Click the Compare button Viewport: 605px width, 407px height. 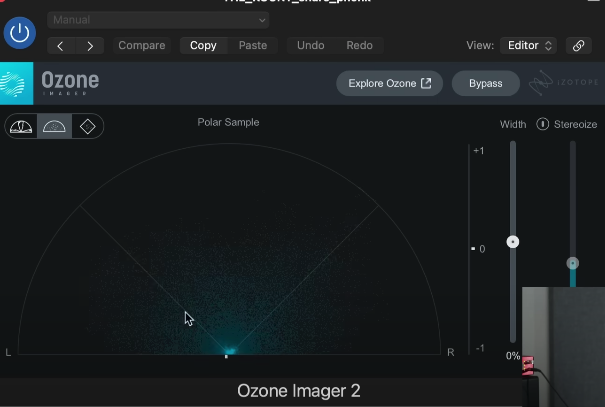click(x=142, y=46)
